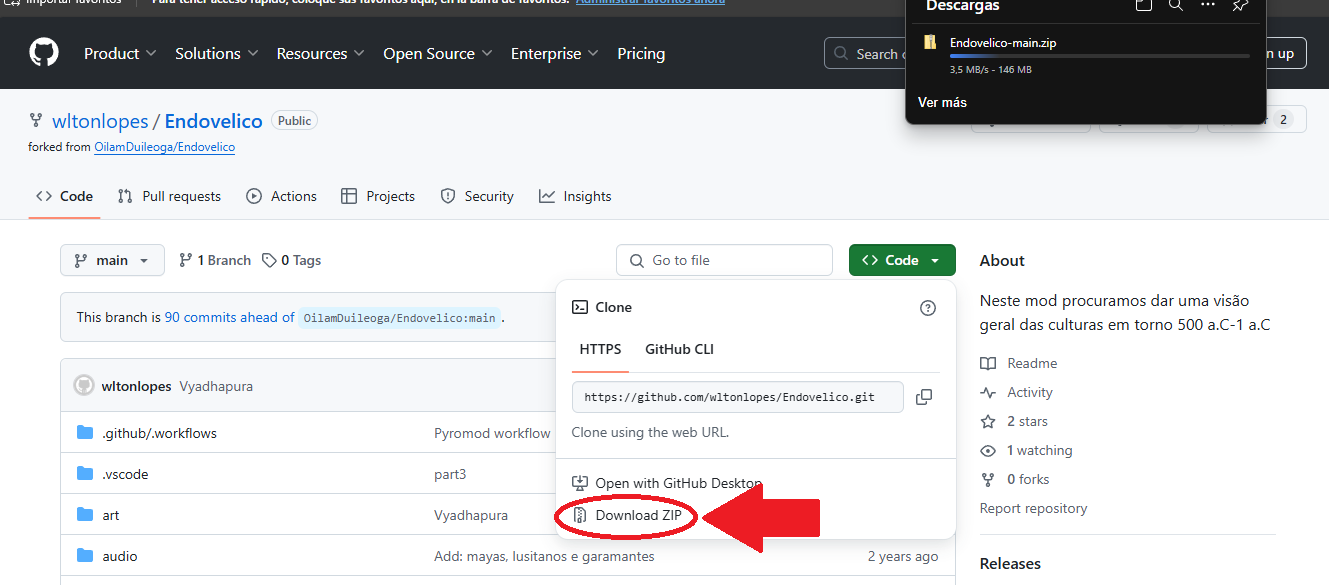Open the Projects tab
1329x585 pixels.
378,196
